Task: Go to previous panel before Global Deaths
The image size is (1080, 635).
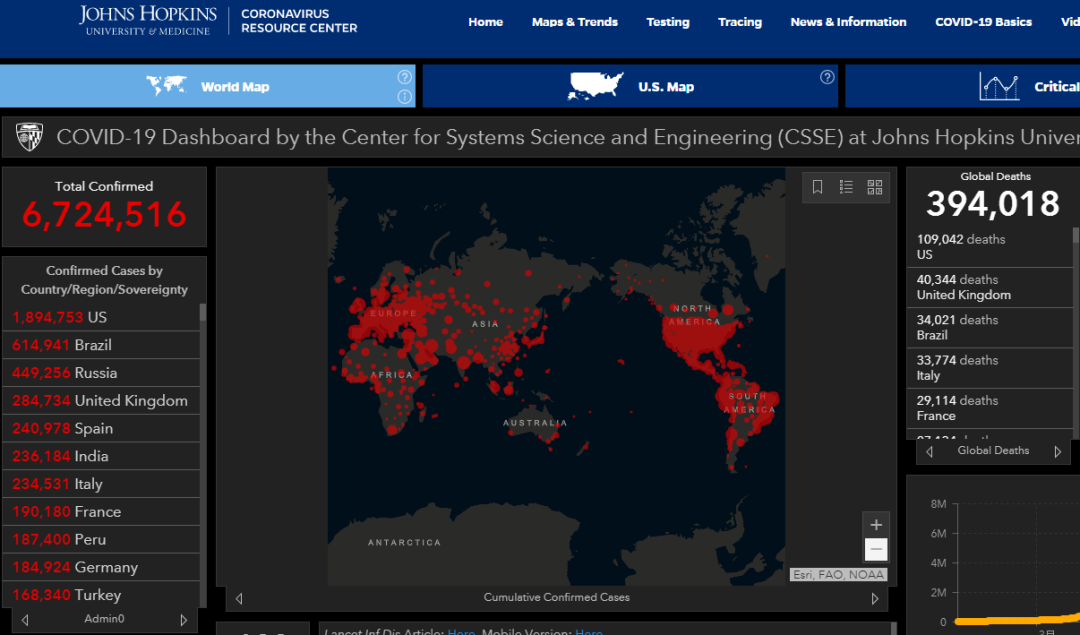Action: (x=930, y=451)
